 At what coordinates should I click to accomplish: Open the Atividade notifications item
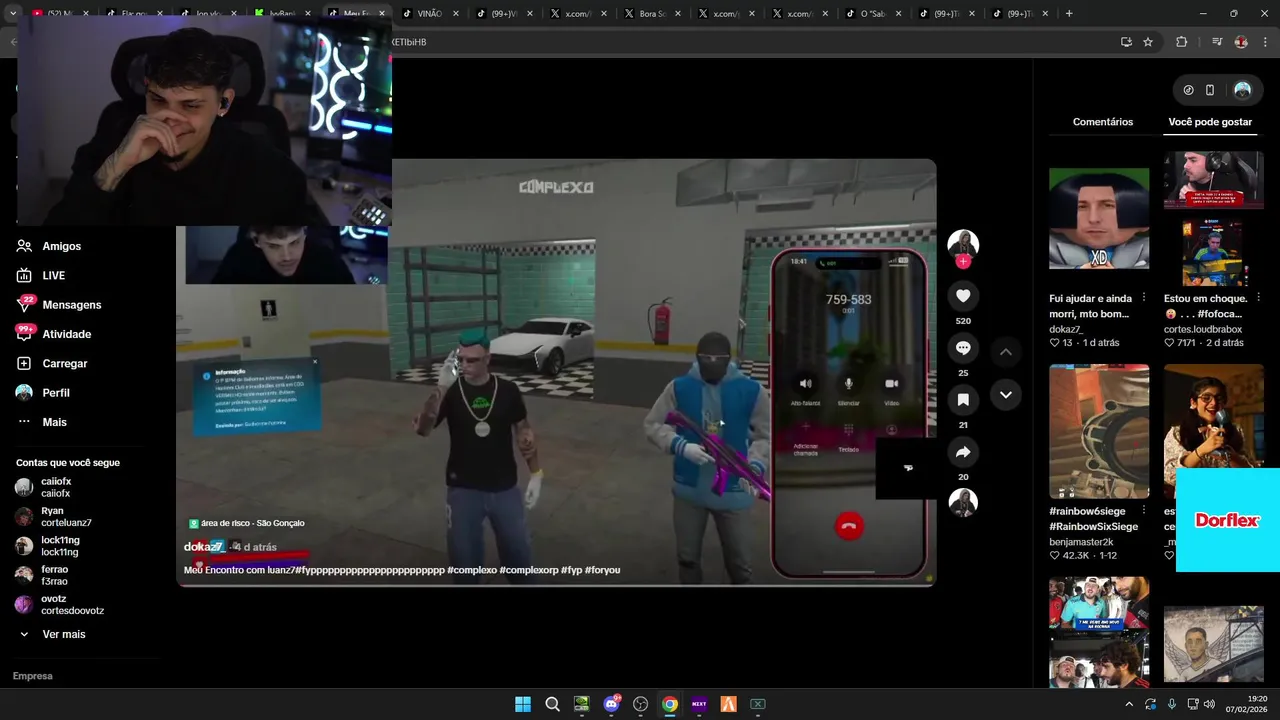(66, 334)
